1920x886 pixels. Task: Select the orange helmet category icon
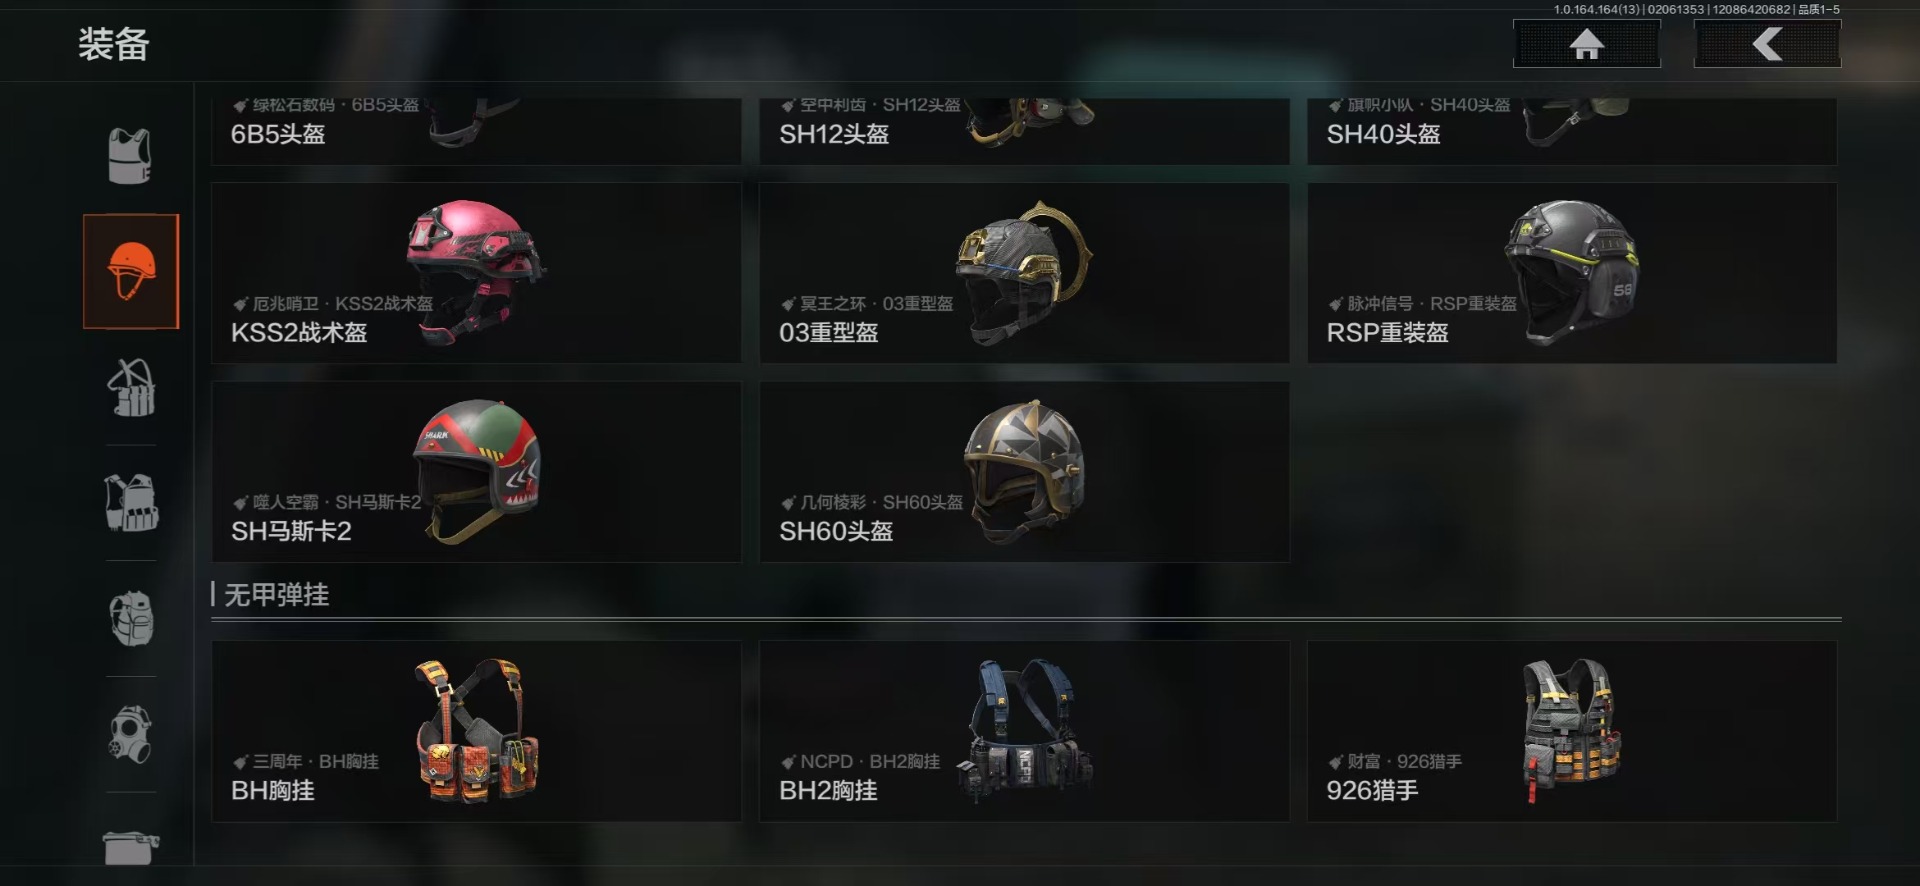tap(131, 271)
